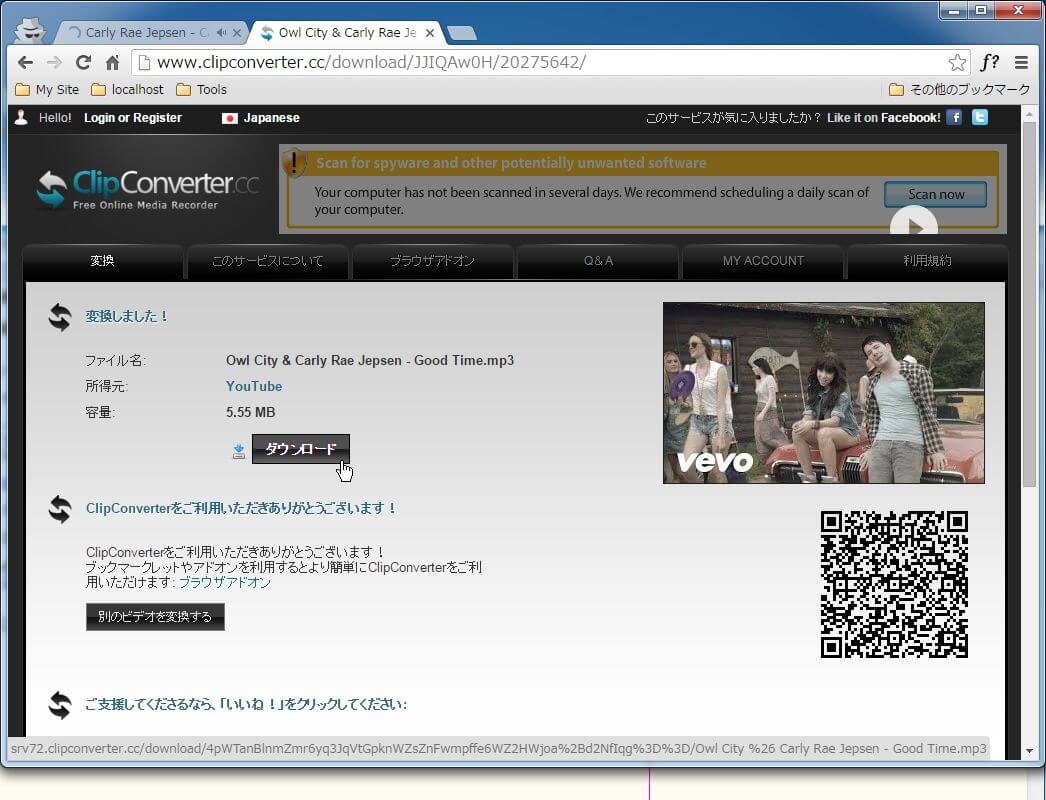Click the bookmark star in address bar
The height and width of the screenshot is (800, 1046).
tap(957, 63)
